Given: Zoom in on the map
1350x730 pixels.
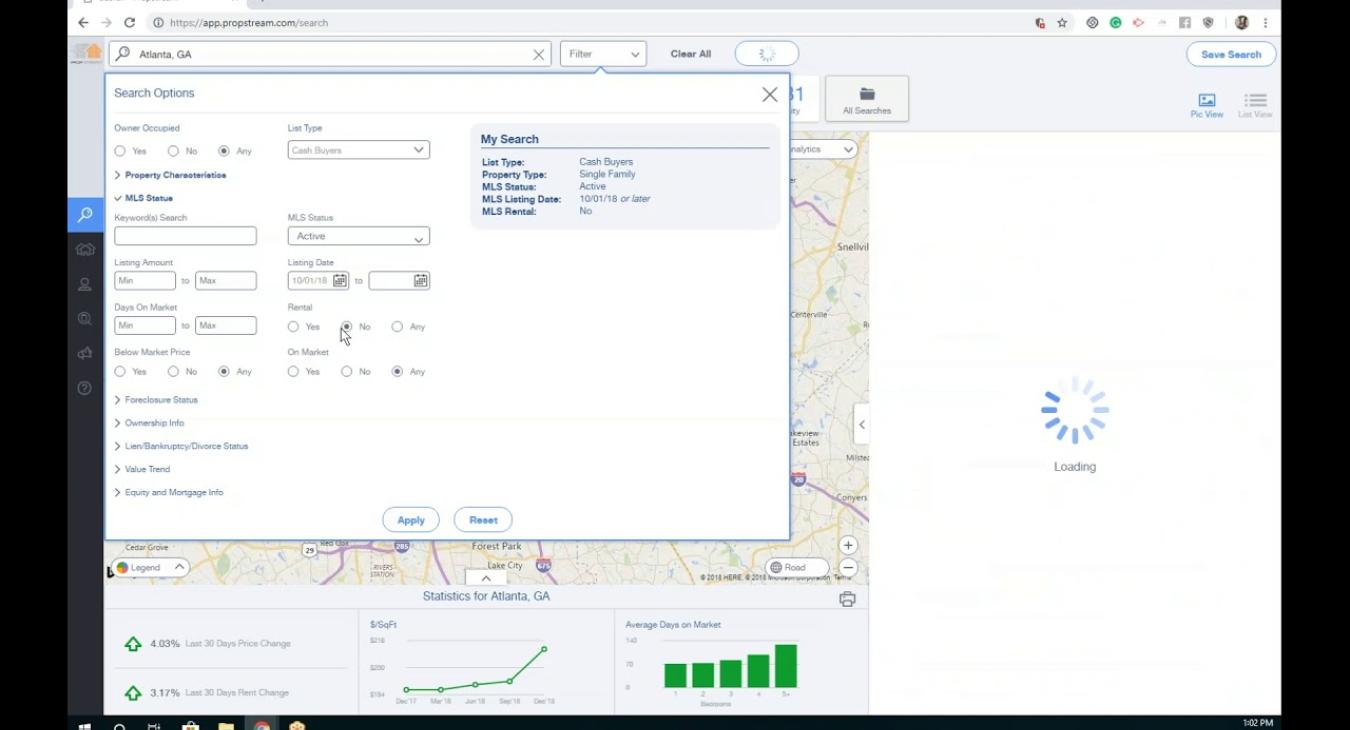Looking at the screenshot, I should (848, 545).
